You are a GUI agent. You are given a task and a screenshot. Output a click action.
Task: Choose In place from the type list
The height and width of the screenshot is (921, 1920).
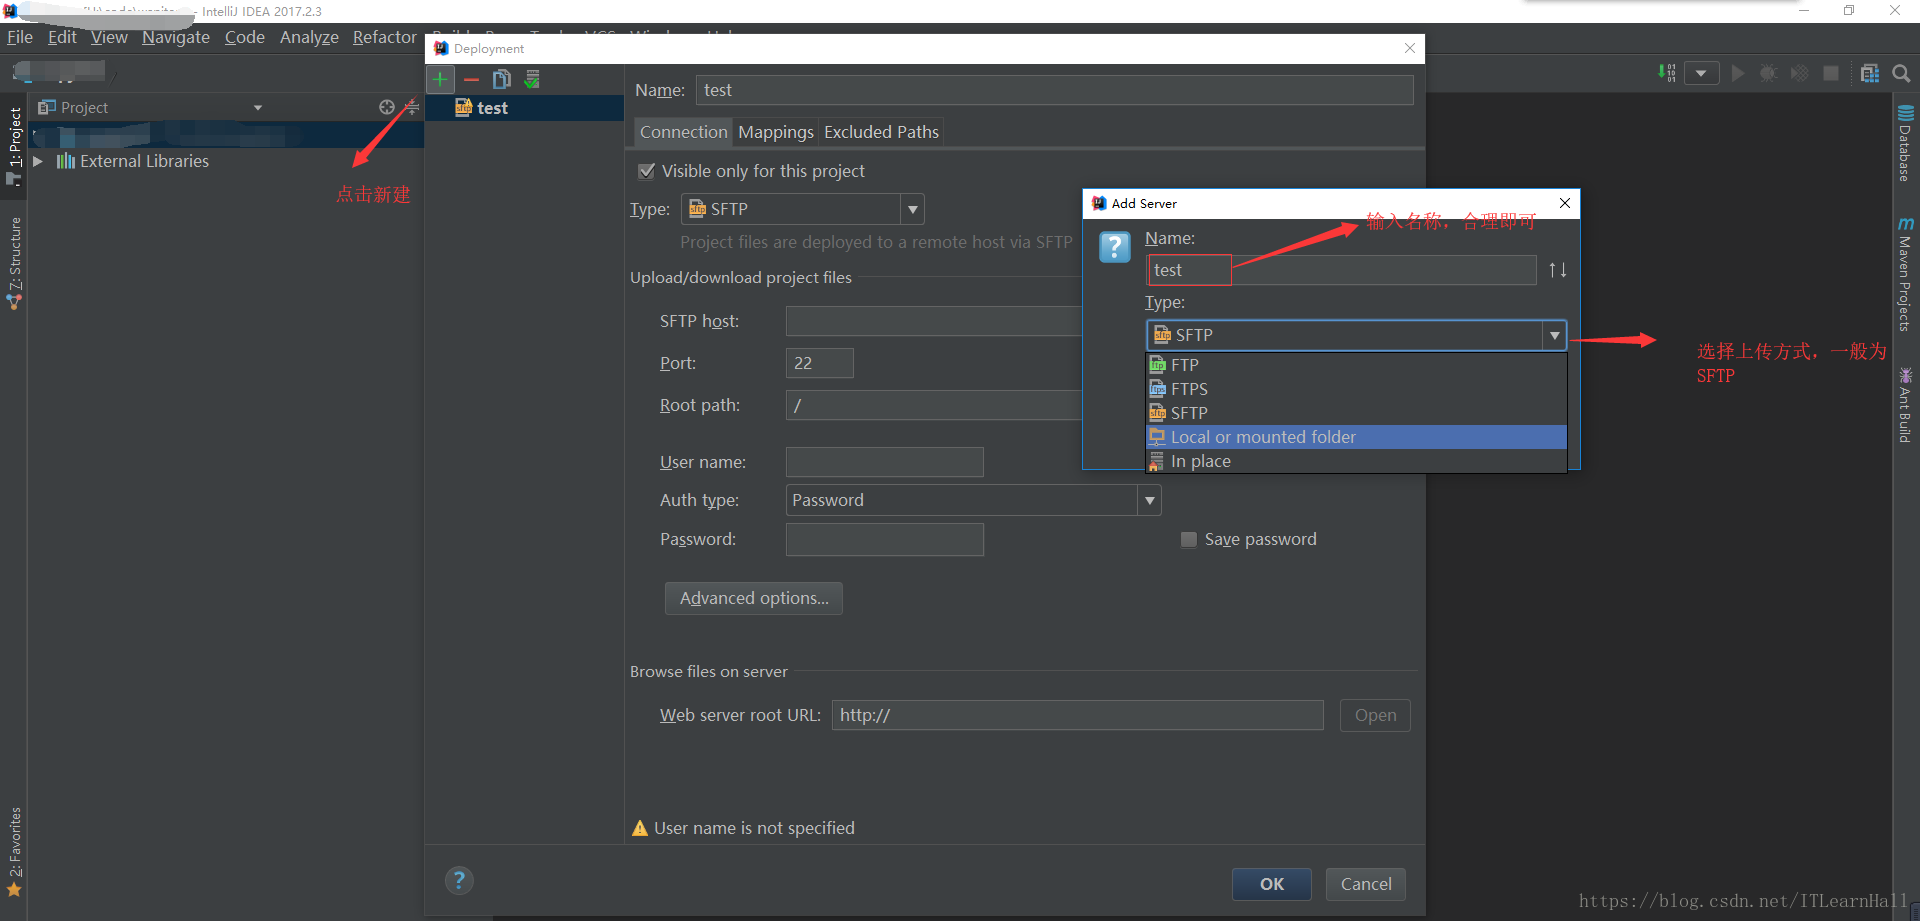(1356, 461)
